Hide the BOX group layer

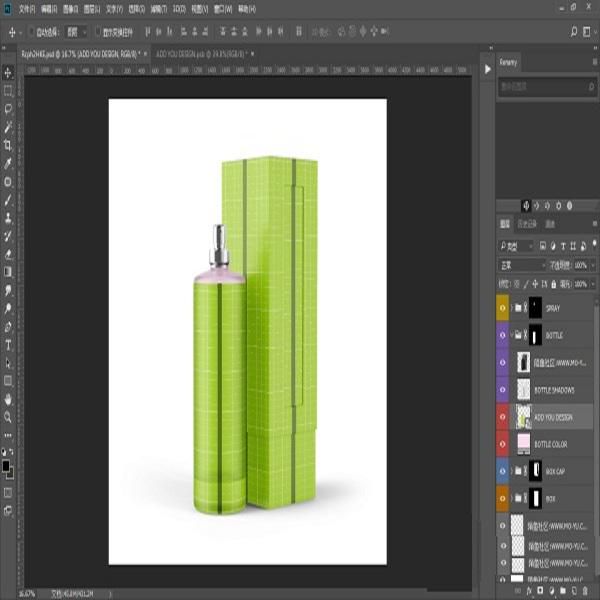[x=502, y=498]
